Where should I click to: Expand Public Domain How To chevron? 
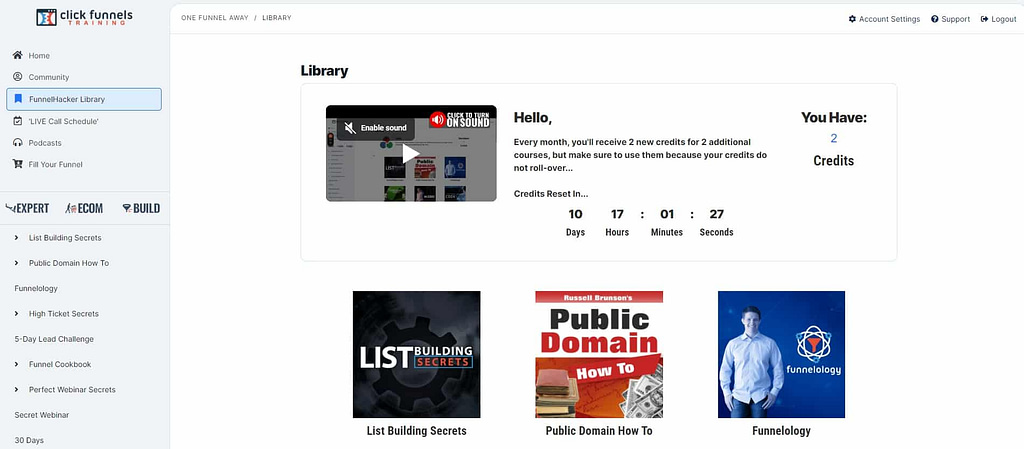click(x=16, y=263)
